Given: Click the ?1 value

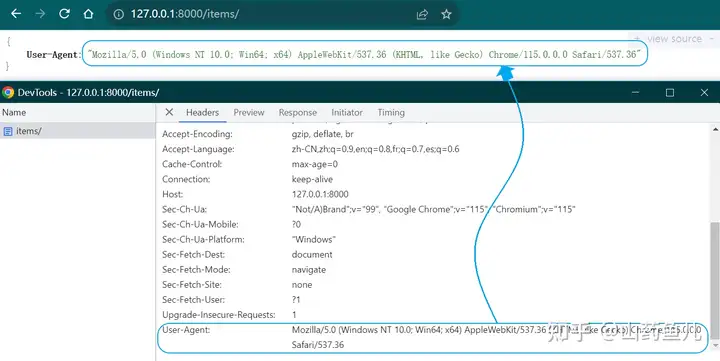Looking at the screenshot, I should [x=296, y=300].
